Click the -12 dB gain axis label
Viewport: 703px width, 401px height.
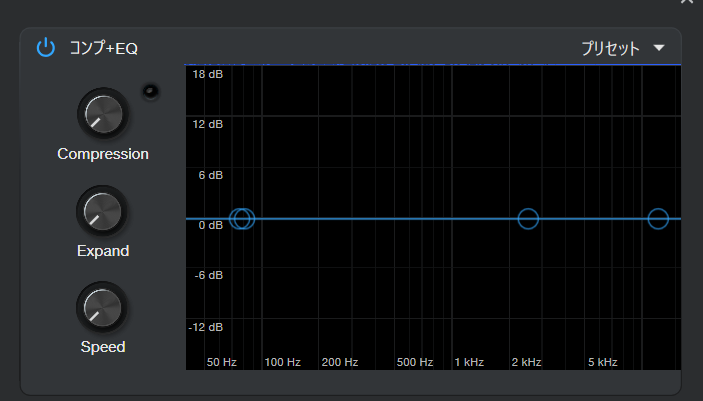click(x=206, y=327)
